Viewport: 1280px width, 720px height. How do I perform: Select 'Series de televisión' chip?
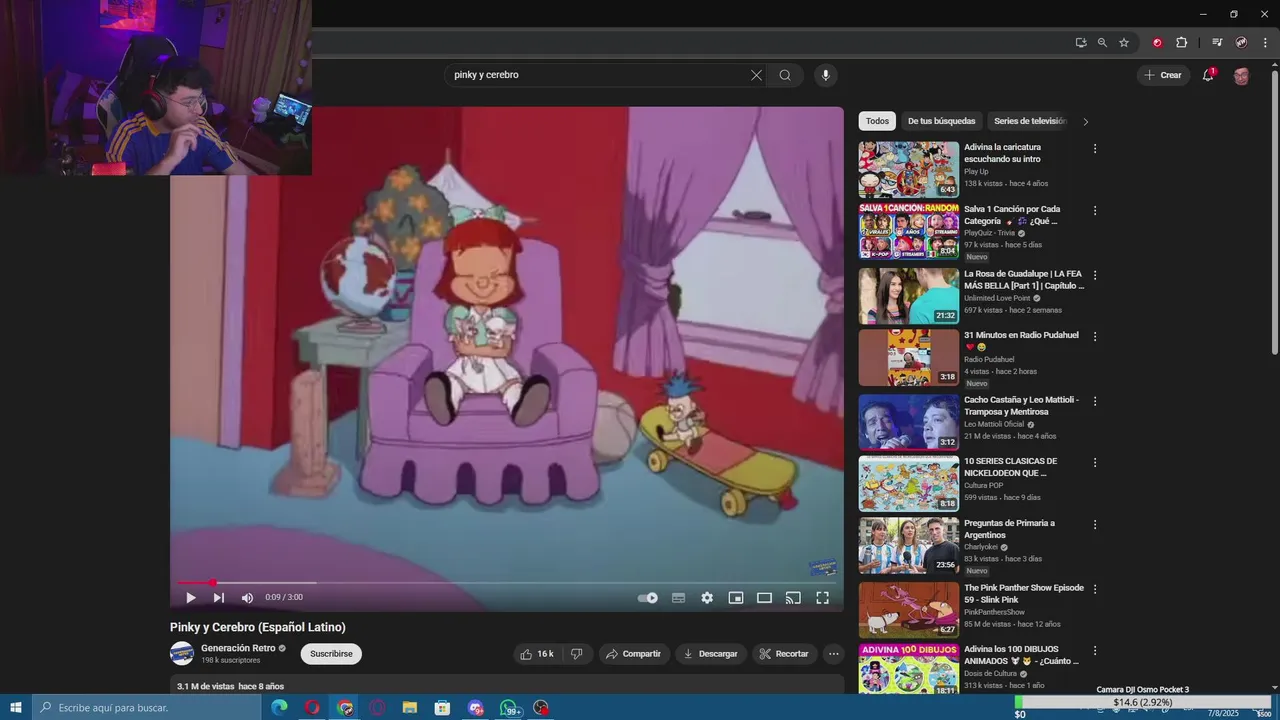tap(1029, 121)
